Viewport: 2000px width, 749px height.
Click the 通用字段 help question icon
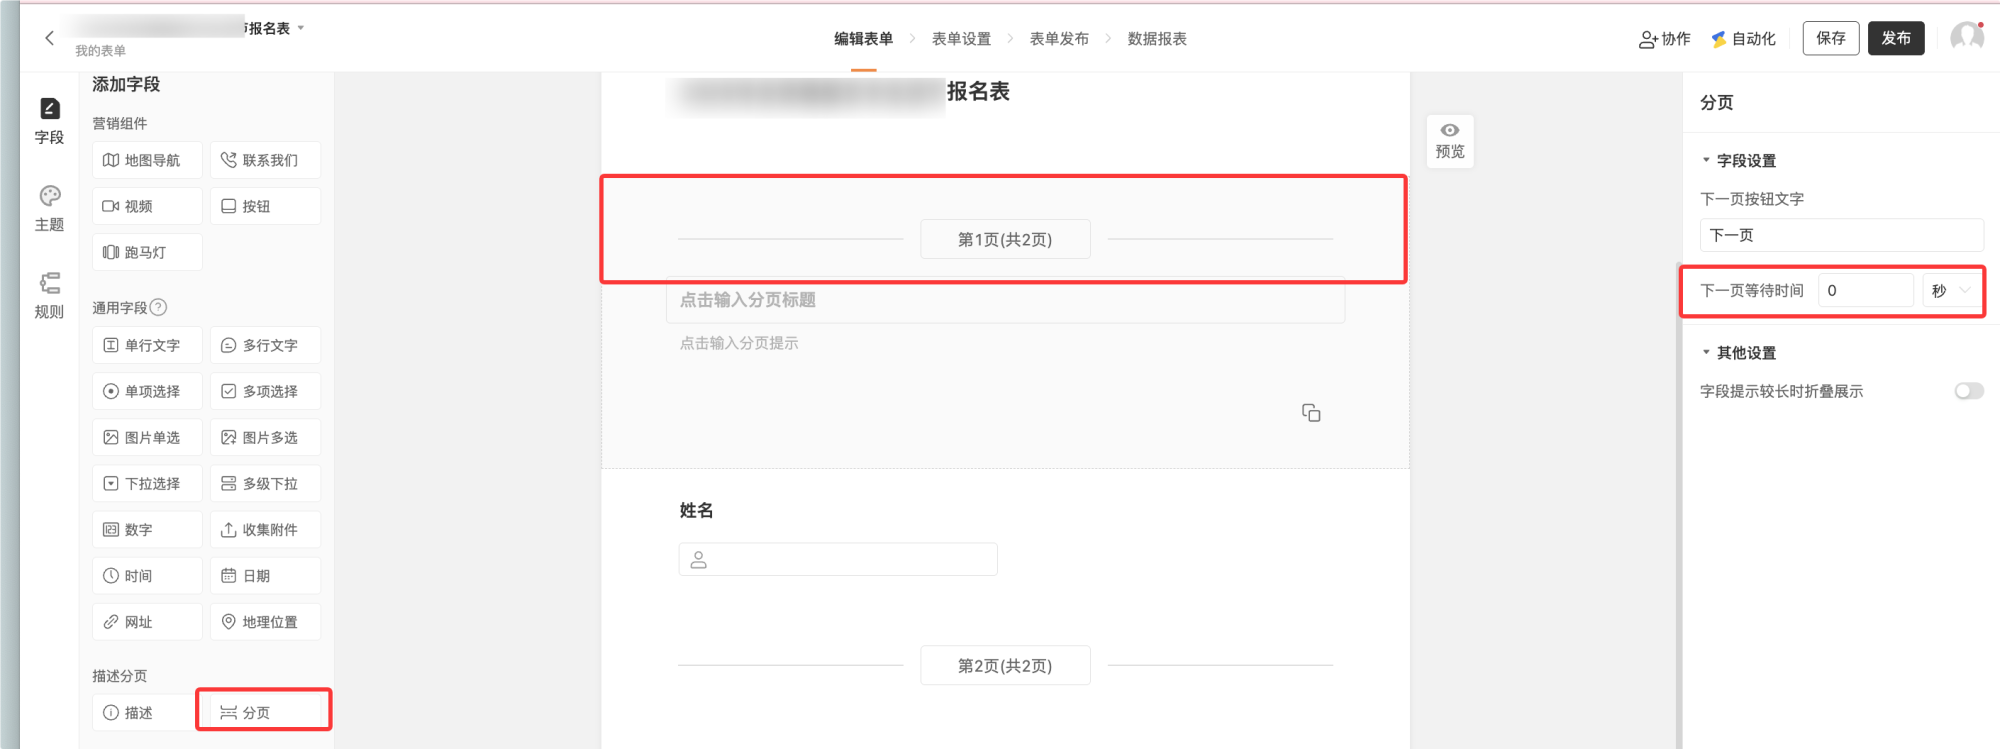click(158, 307)
